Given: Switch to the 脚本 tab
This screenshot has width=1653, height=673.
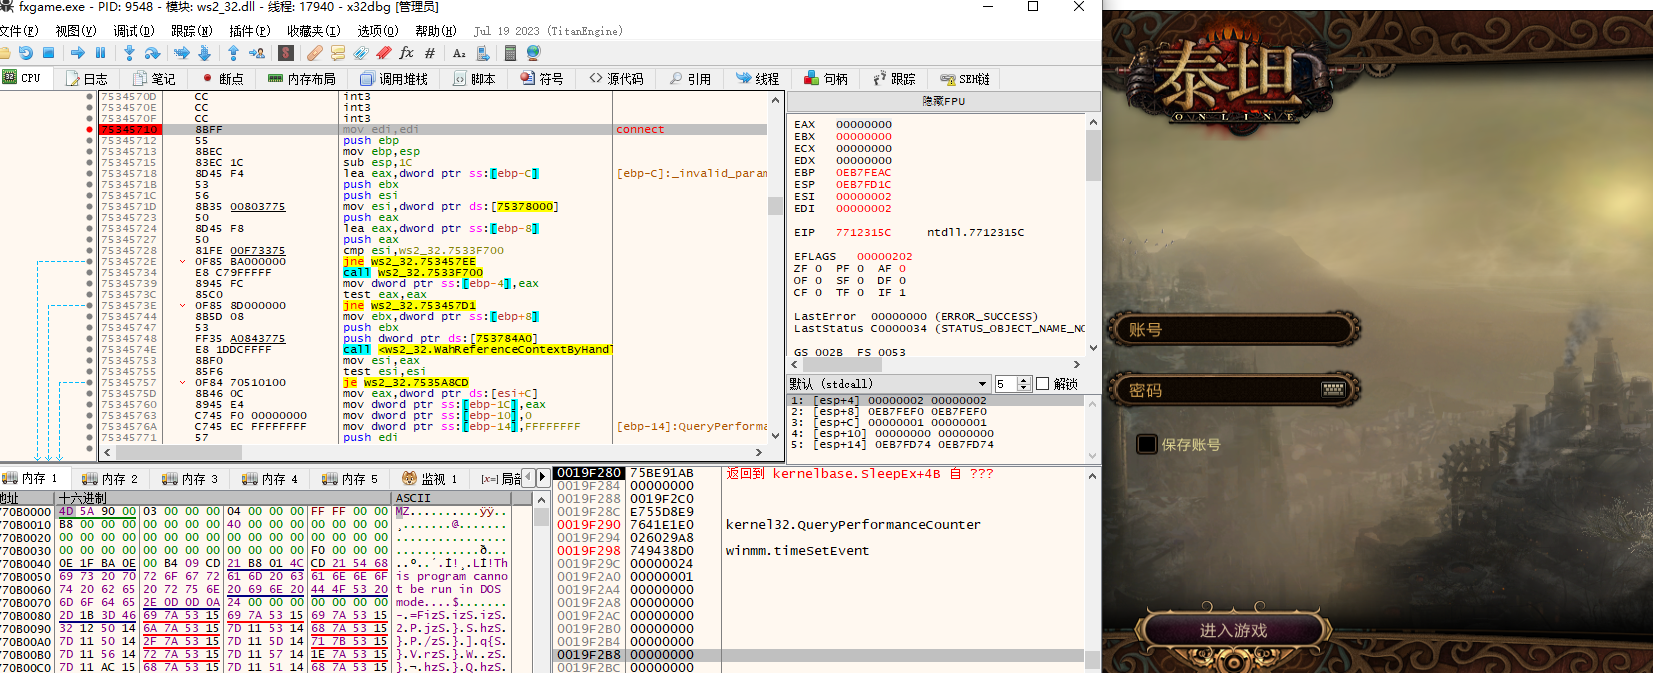Looking at the screenshot, I should pos(474,79).
